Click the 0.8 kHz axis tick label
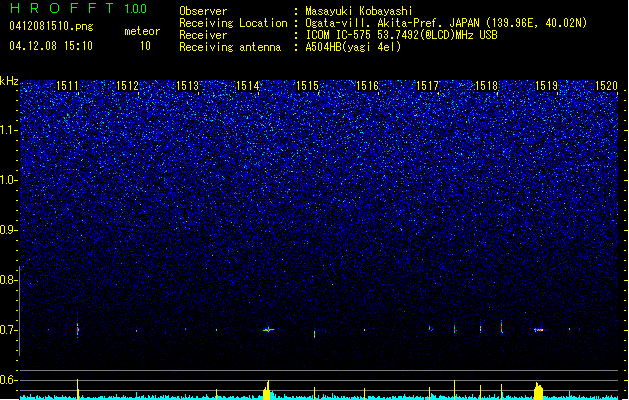This screenshot has width=629, height=400. tap(8, 280)
